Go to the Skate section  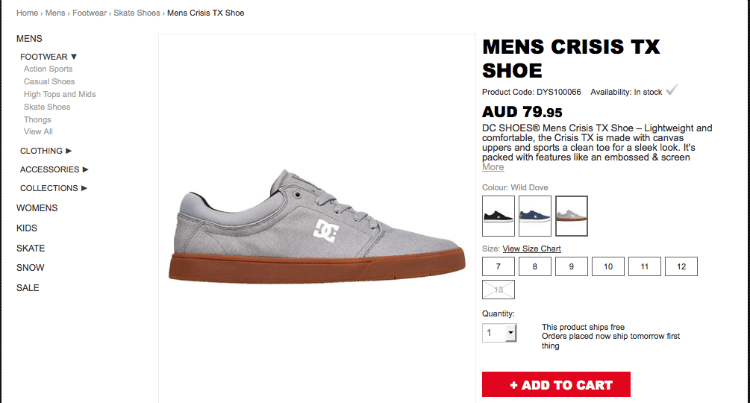(30, 248)
